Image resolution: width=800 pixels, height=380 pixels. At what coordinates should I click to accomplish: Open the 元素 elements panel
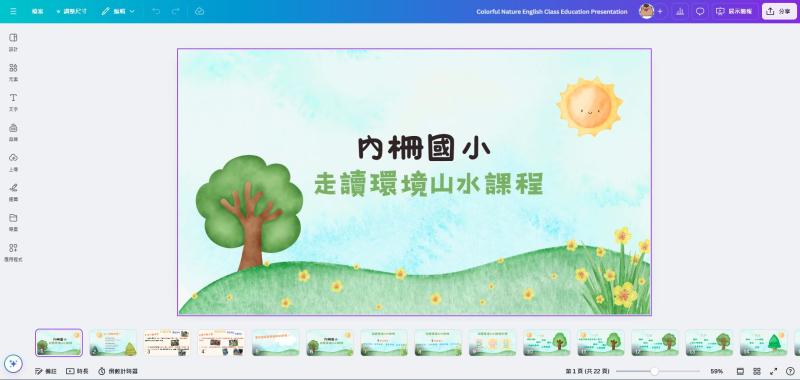(x=13, y=72)
